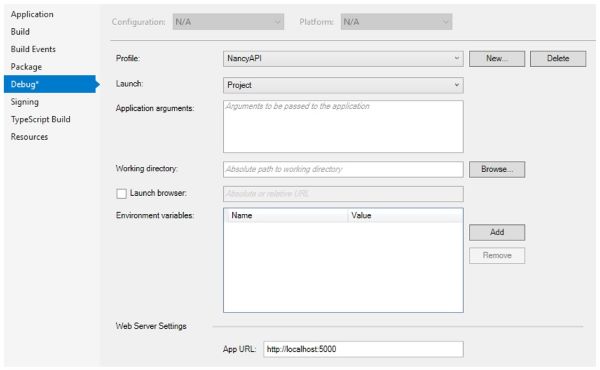Image resolution: width=600 pixels, height=370 pixels.
Task: Focus the Application arguments text box
Action: tap(343, 127)
